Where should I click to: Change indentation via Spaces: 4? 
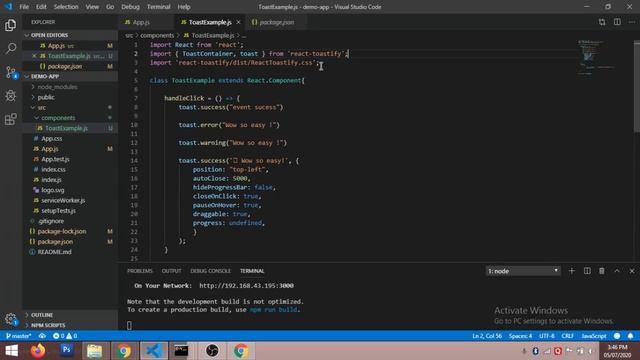coord(520,336)
